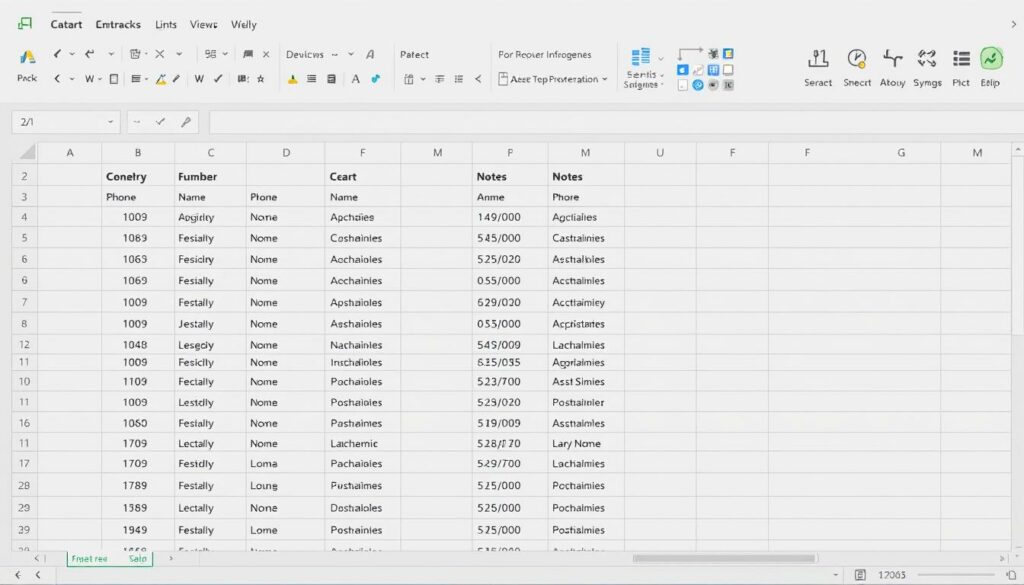Click the blue paint icon beside letter A
The image size is (1024, 585).
pos(376,79)
